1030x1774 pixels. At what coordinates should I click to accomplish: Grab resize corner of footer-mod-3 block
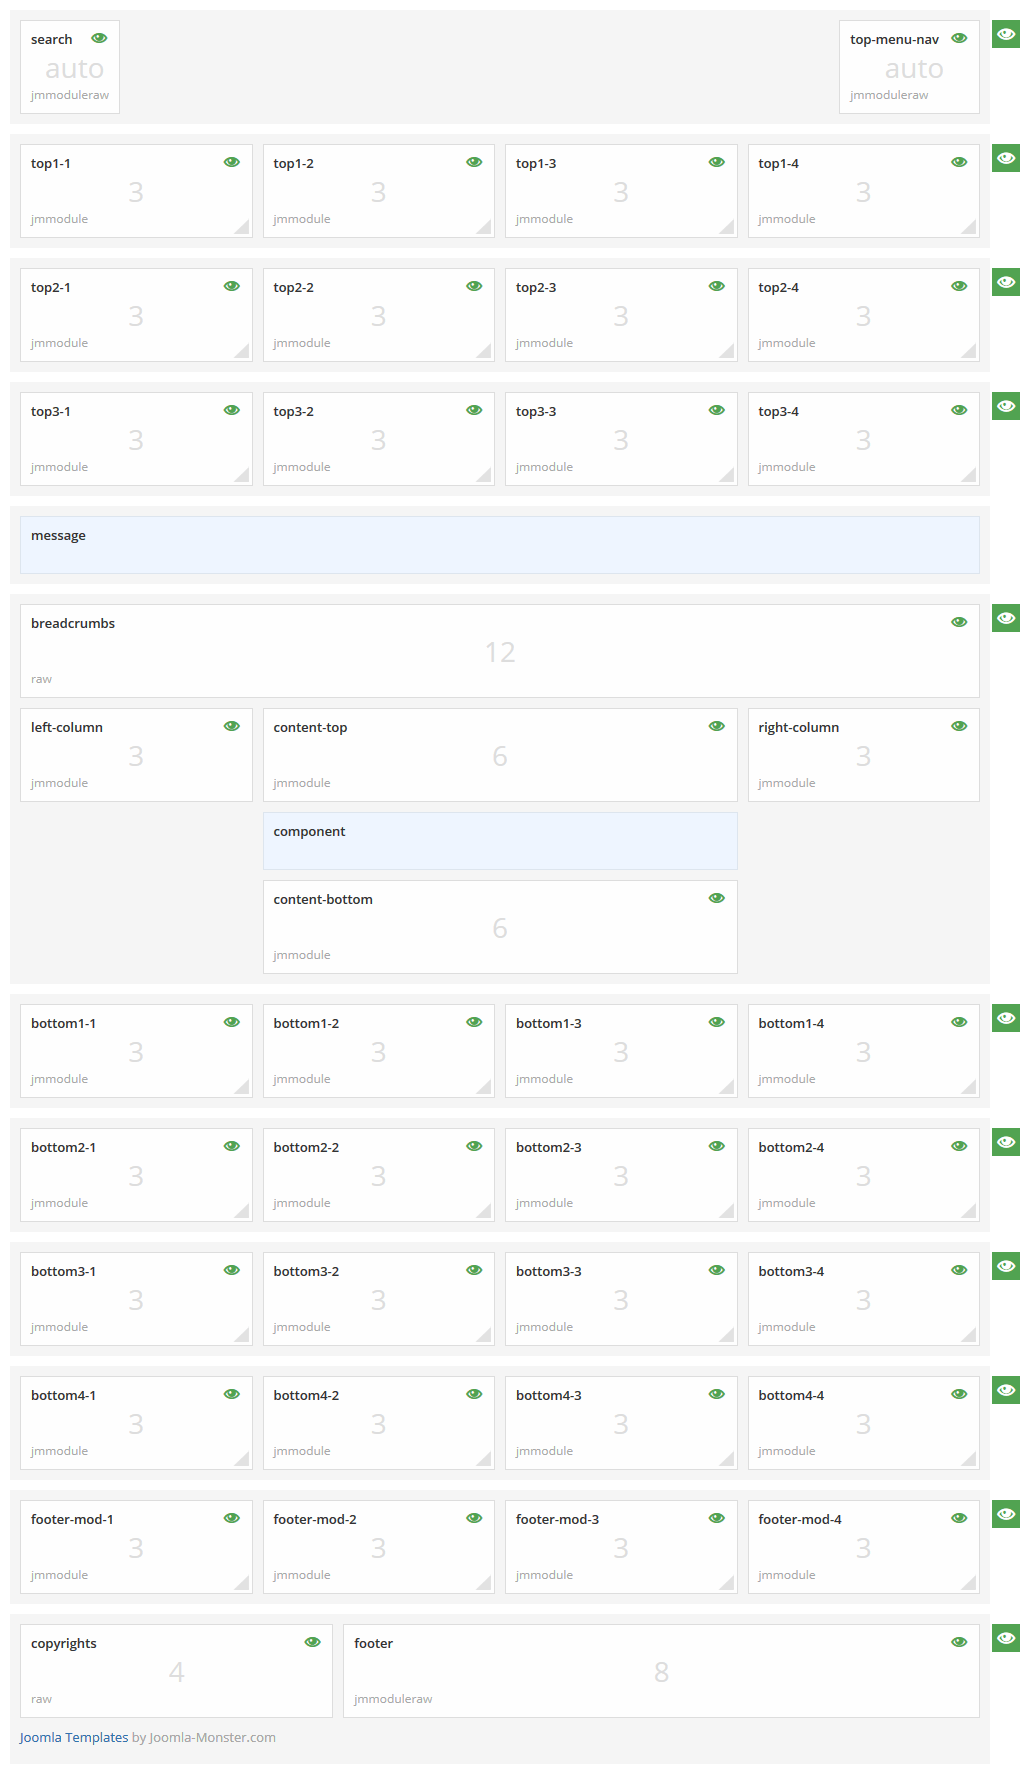coord(728,1584)
